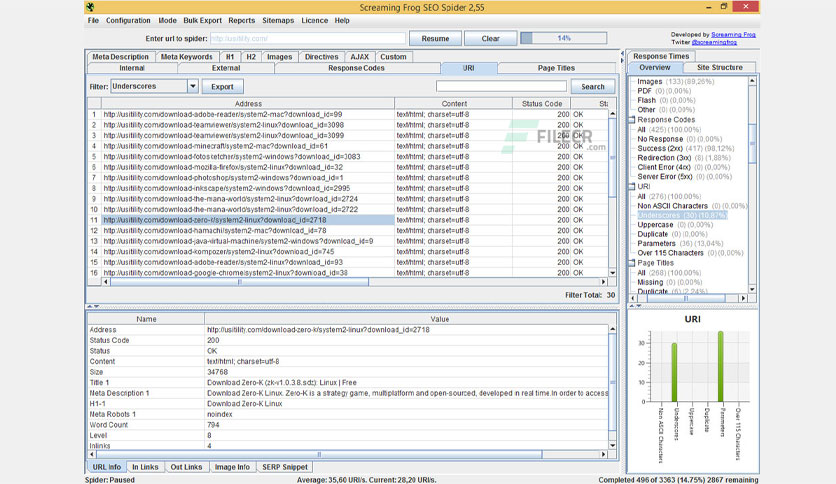Open the Reports menu

click(242, 20)
